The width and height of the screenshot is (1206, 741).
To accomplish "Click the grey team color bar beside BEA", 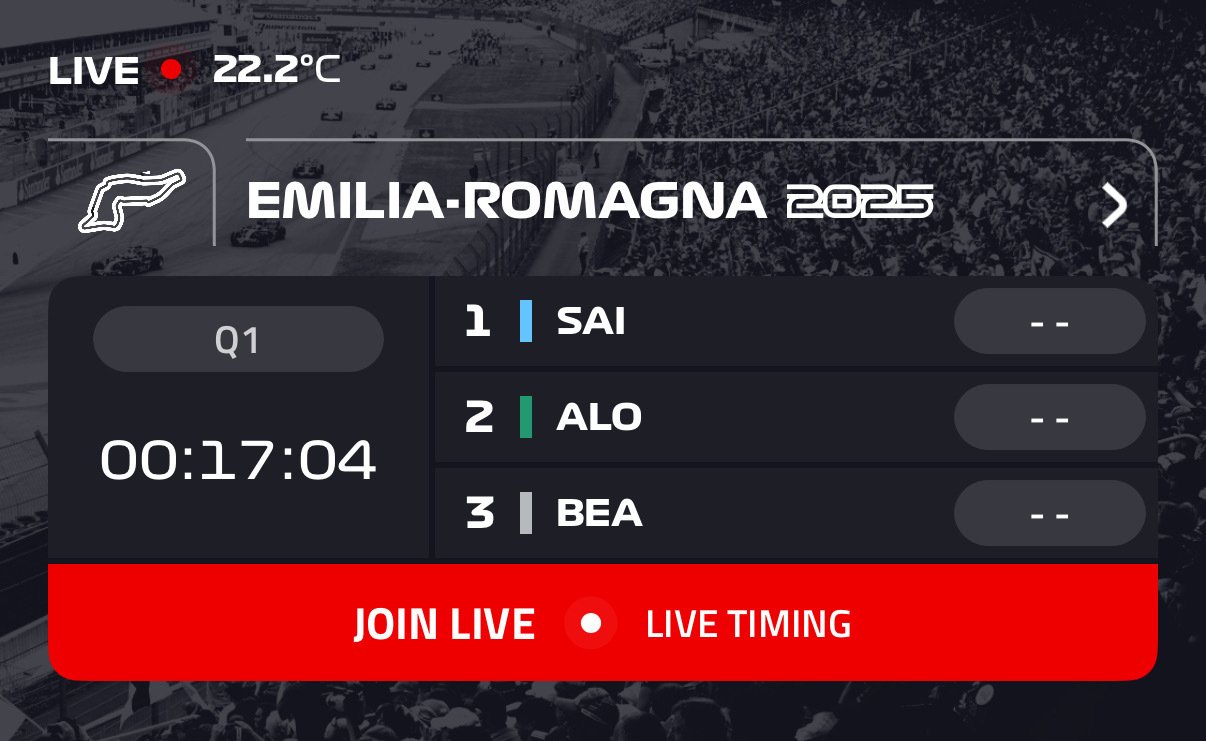I will (526, 513).
